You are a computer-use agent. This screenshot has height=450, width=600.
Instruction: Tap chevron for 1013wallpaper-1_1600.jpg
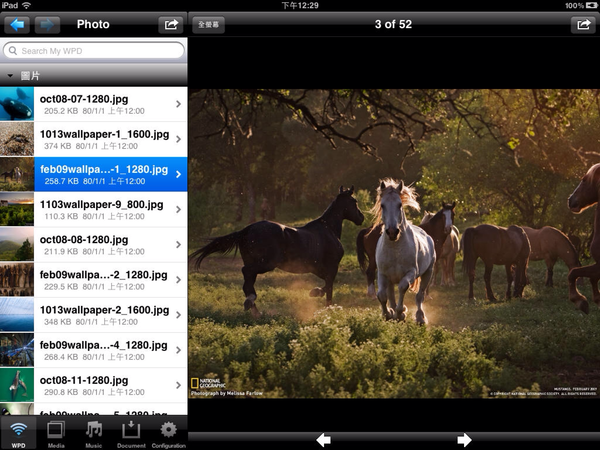tap(178, 139)
